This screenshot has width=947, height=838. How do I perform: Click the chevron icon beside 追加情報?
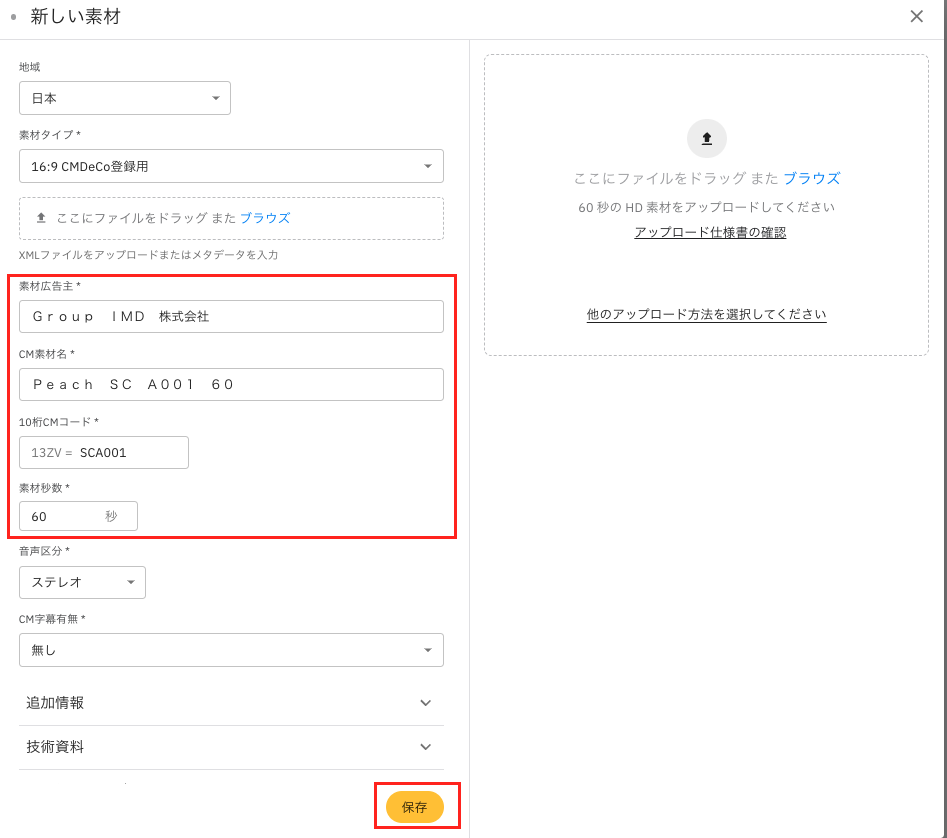[425, 703]
